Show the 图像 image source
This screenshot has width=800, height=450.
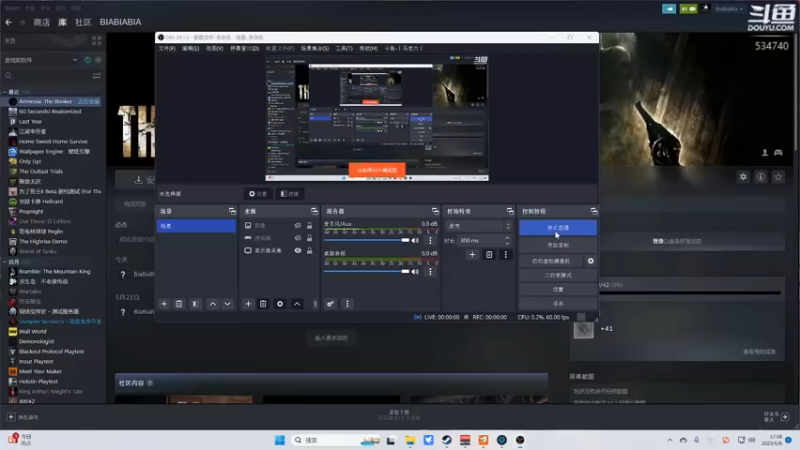[x=298, y=226]
